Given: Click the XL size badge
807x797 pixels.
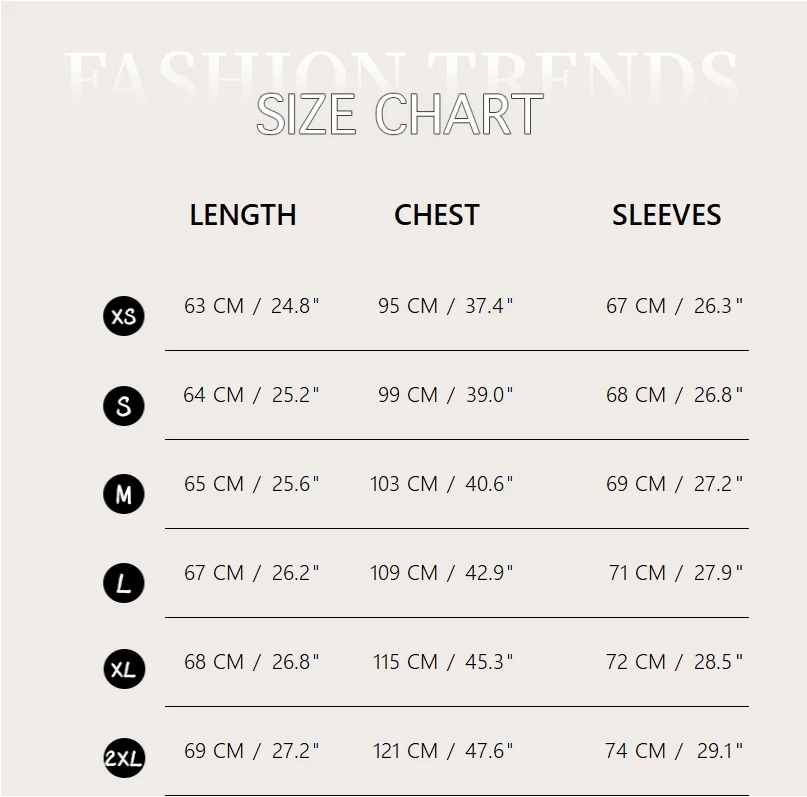Looking at the screenshot, I should (124, 669).
